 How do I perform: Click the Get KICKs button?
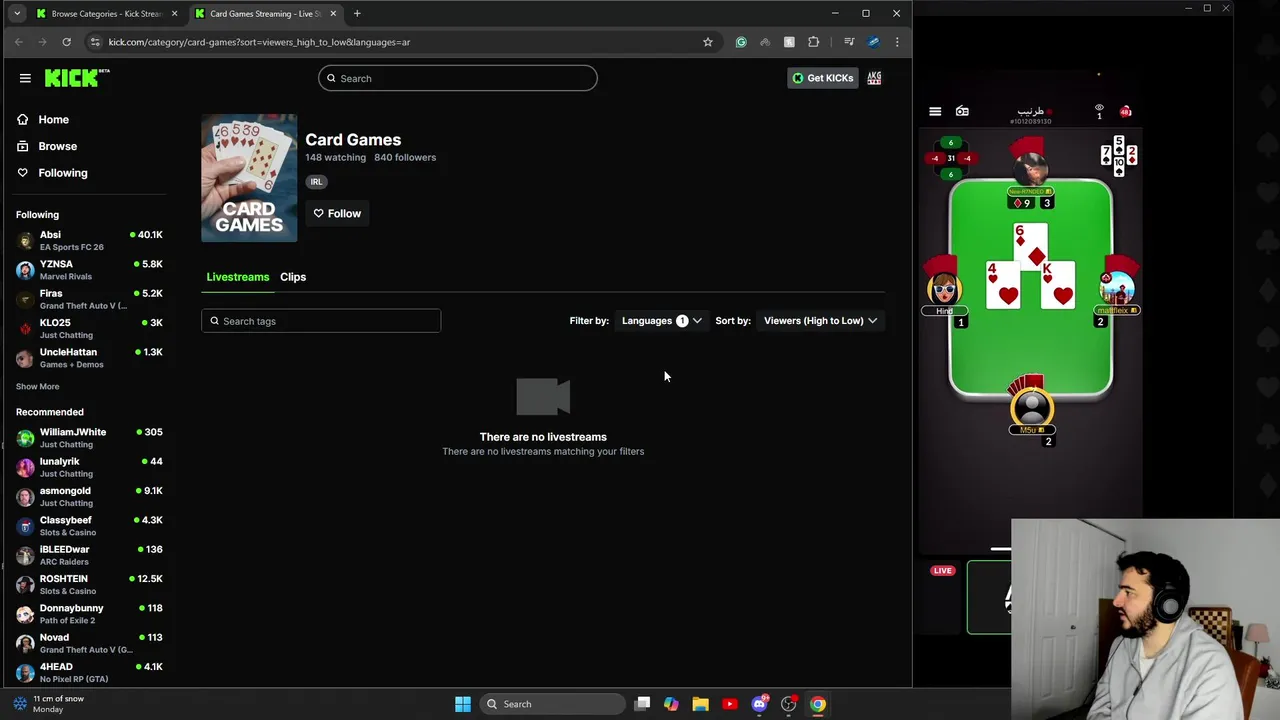point(823,78)
